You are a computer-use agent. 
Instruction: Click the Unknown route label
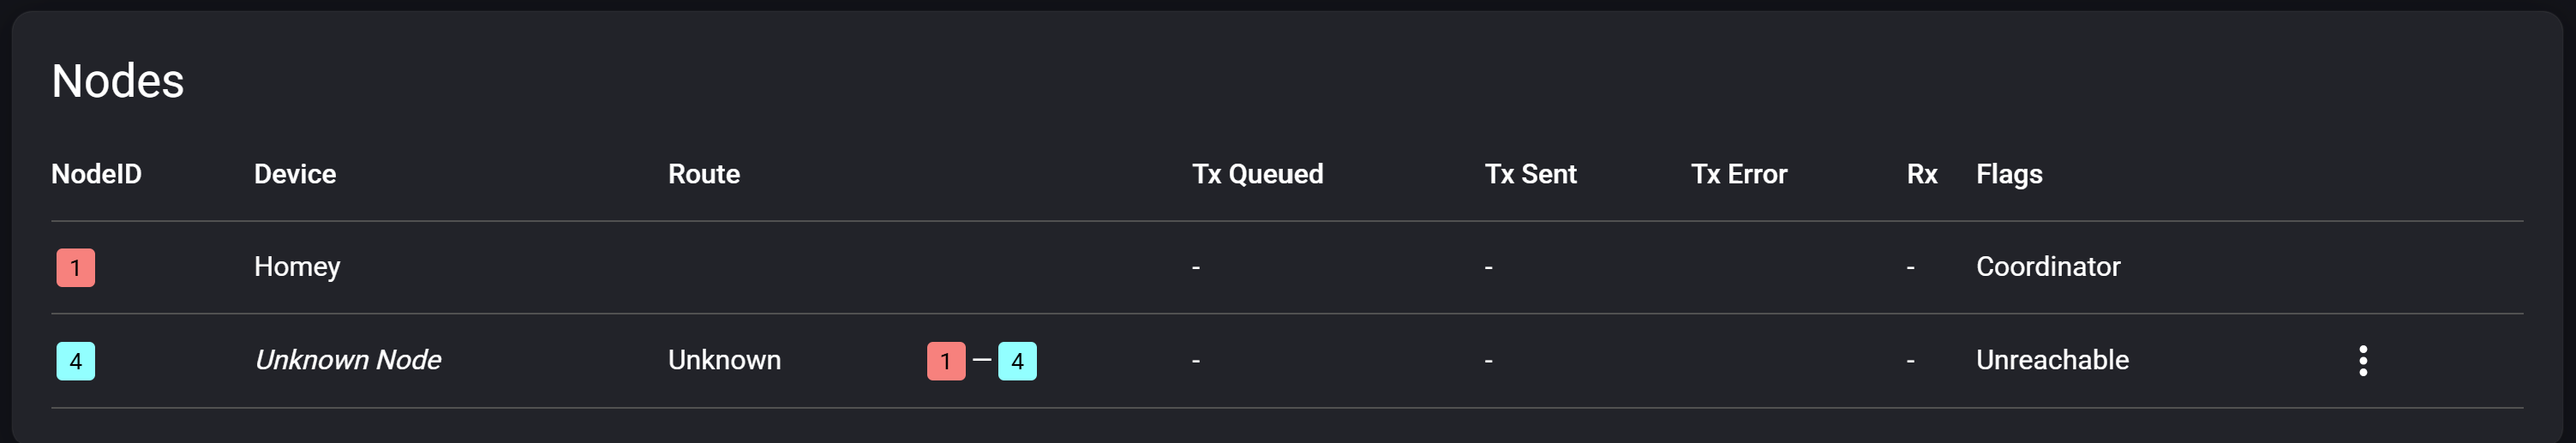tap(724, 360)
